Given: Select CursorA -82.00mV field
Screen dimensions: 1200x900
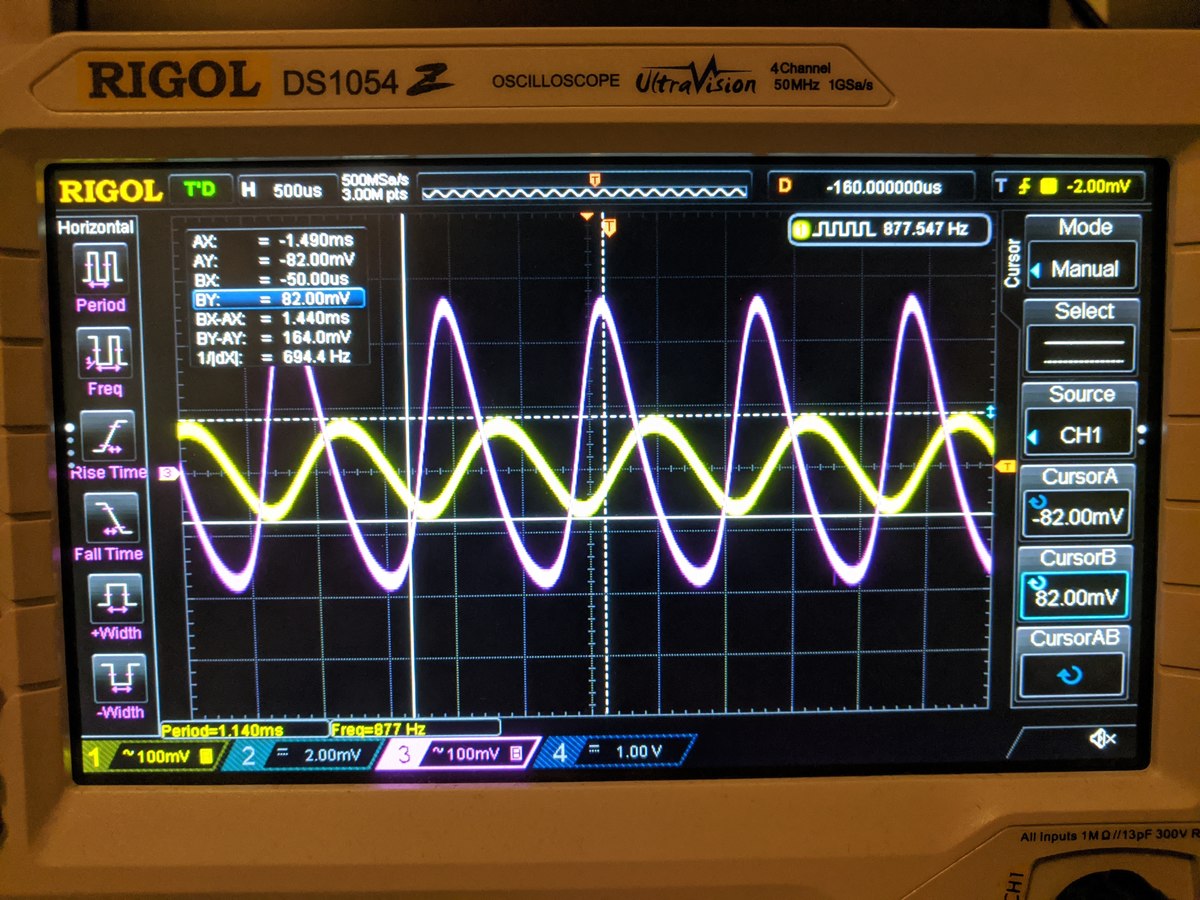Looking at the screenshot, I should 1078,515.
